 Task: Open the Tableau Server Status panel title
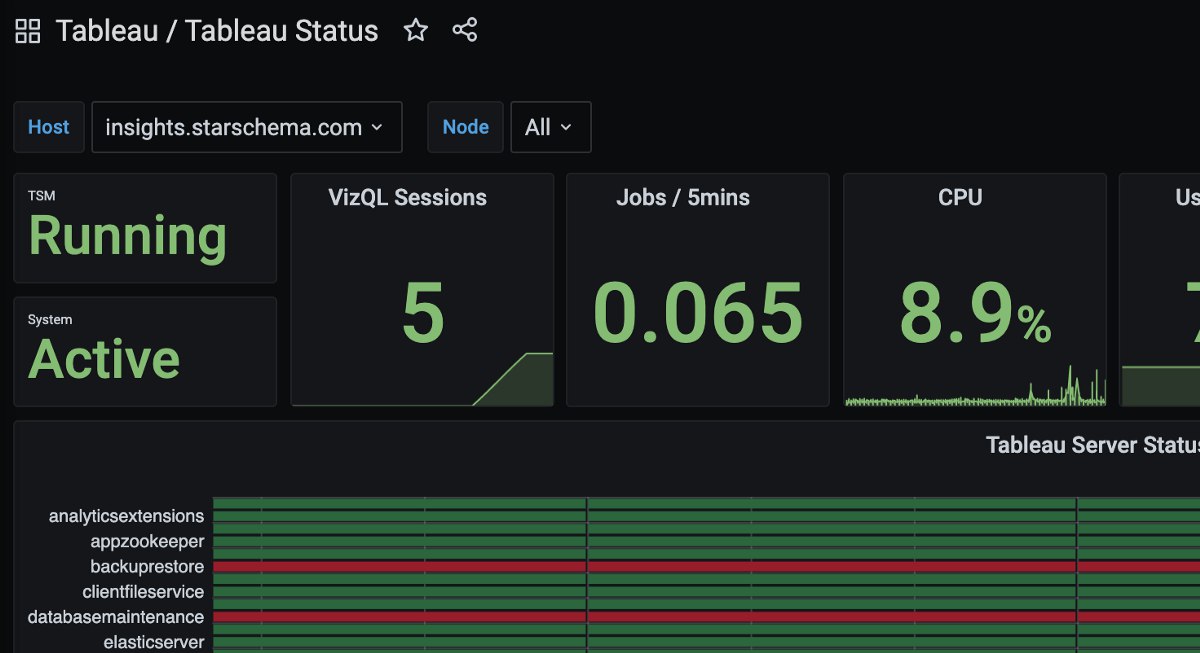(x=1092, y=444)
